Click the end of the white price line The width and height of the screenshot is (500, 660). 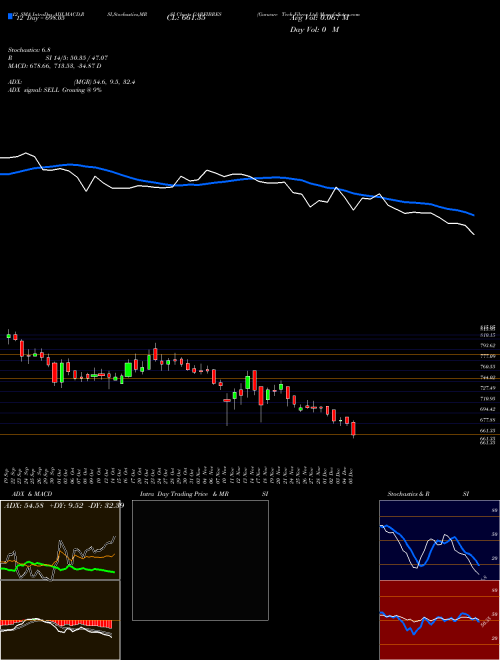coord(473,234)
